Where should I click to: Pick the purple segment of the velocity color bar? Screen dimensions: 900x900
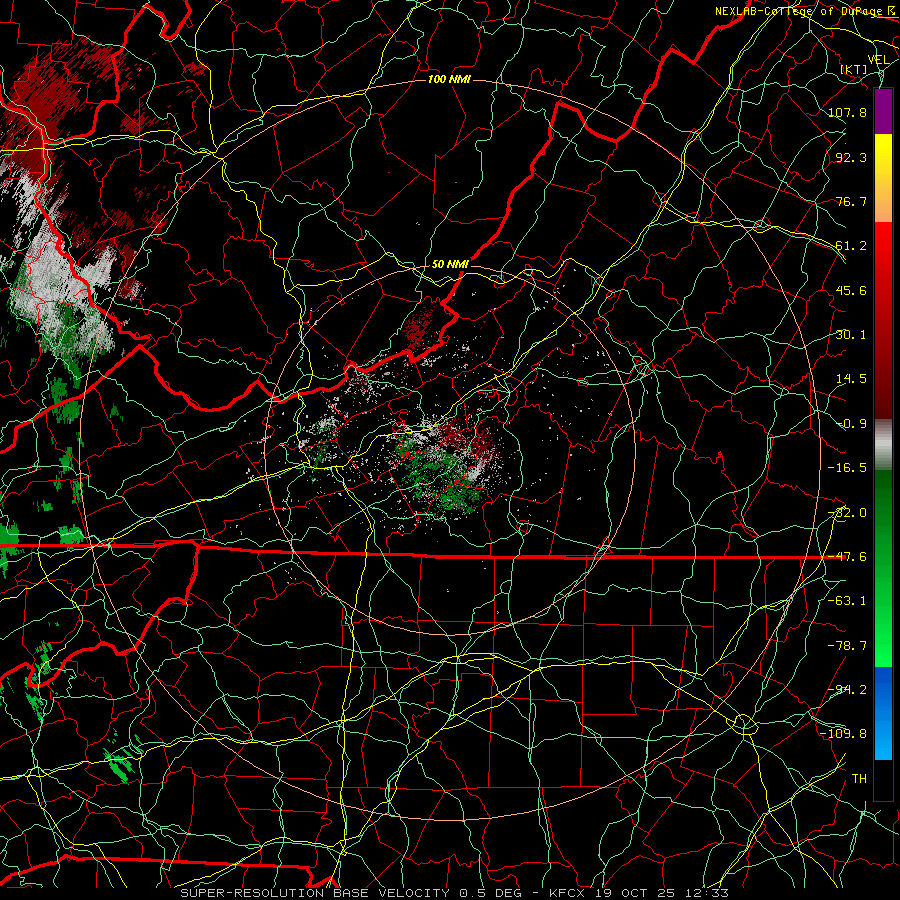point(883,111)
